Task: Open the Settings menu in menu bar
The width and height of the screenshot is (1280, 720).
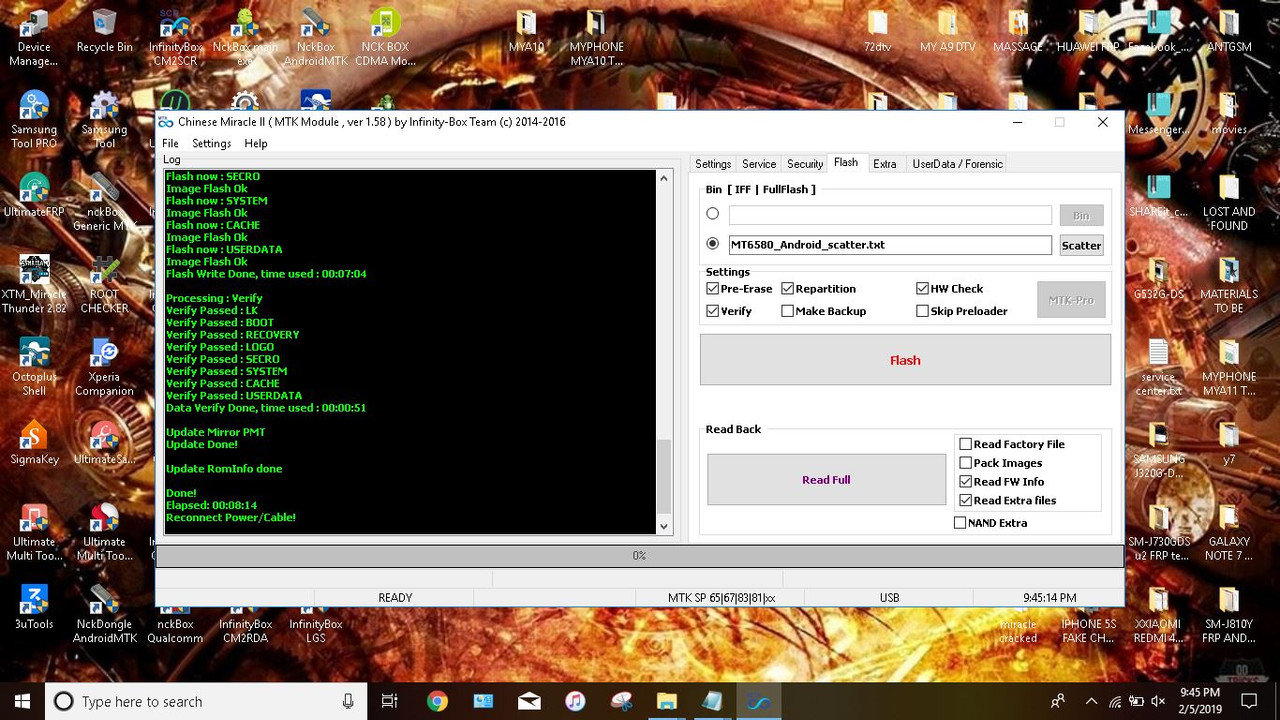Action: point(211,143)
